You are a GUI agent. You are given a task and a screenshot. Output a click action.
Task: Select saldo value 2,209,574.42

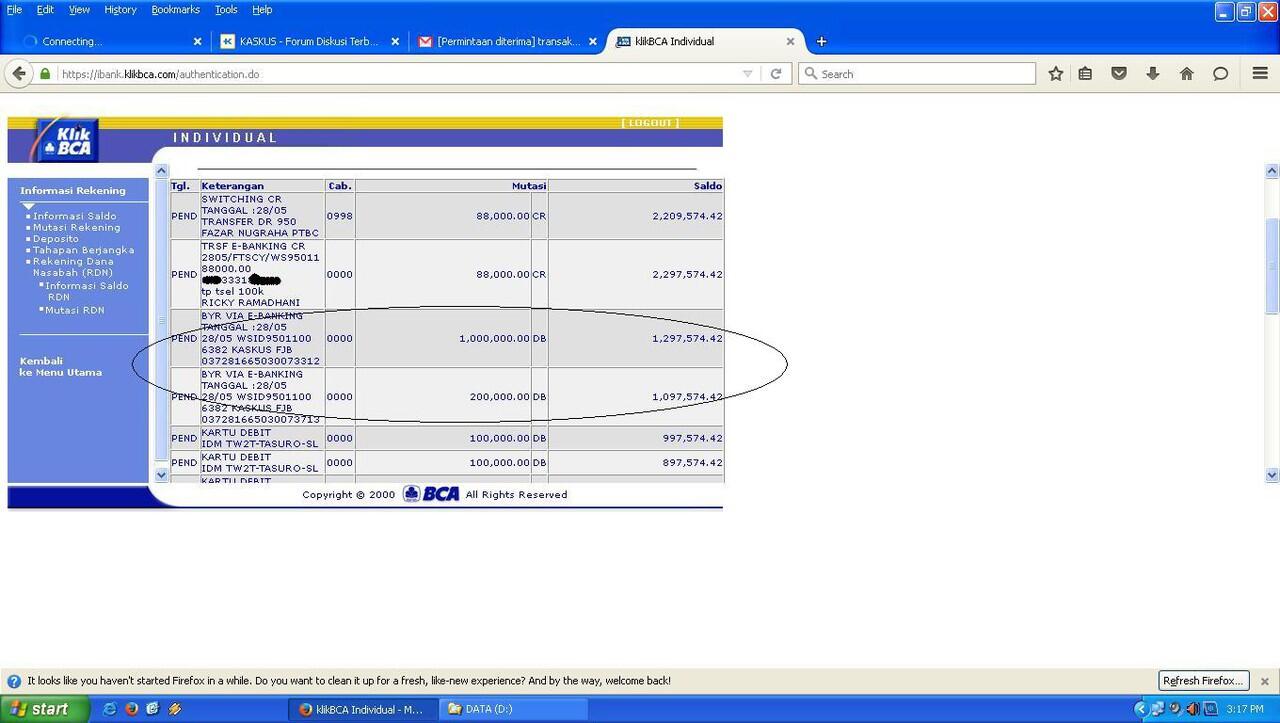tap(687, 216)
